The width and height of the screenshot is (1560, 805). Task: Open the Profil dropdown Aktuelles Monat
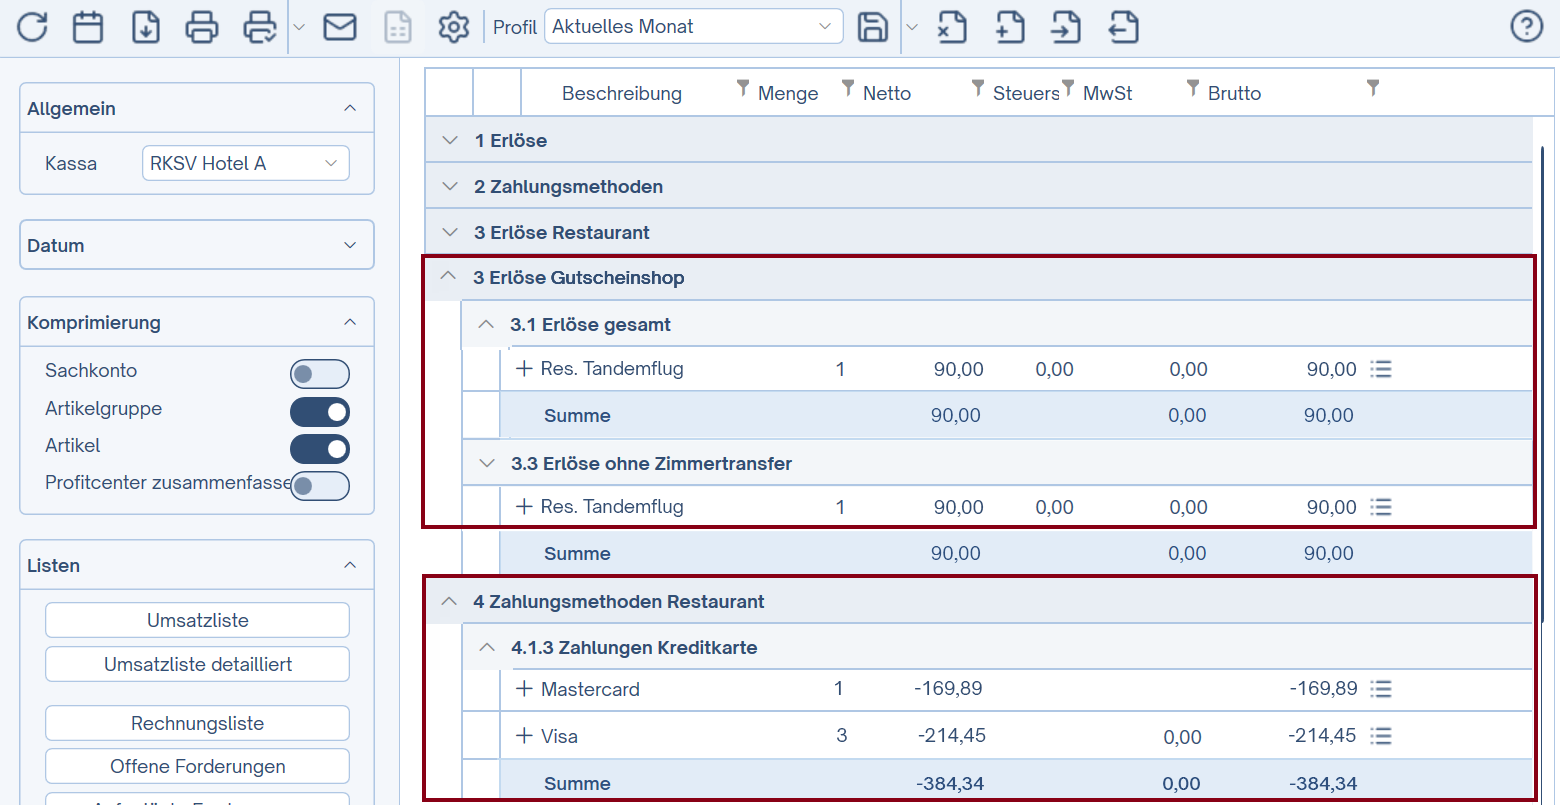pos(693,27)
